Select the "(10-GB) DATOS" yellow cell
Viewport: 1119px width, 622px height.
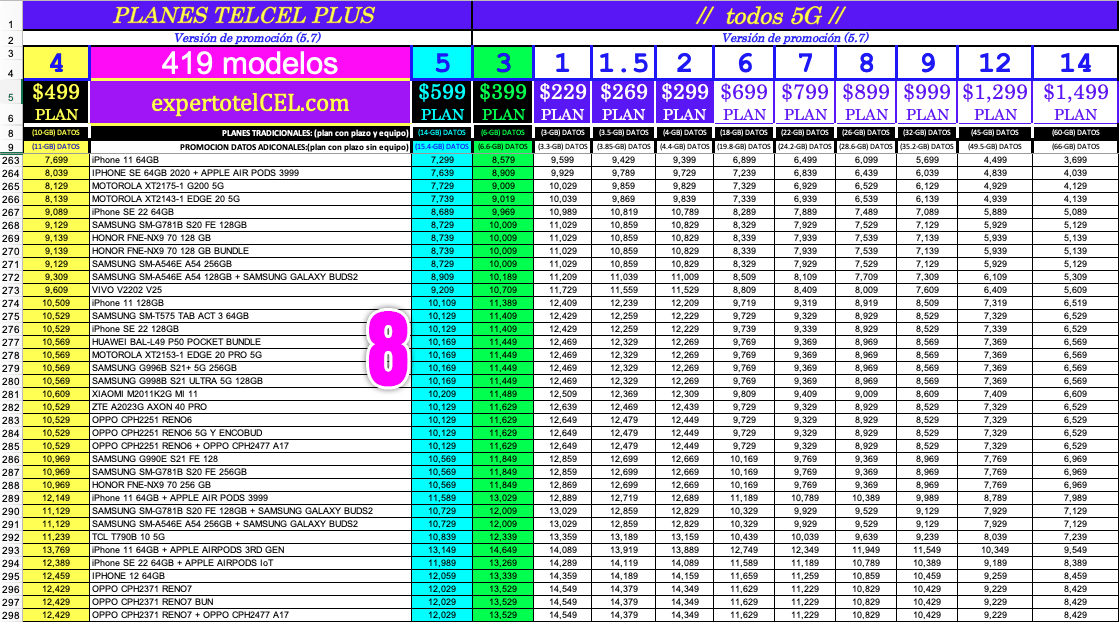[56, 133]
